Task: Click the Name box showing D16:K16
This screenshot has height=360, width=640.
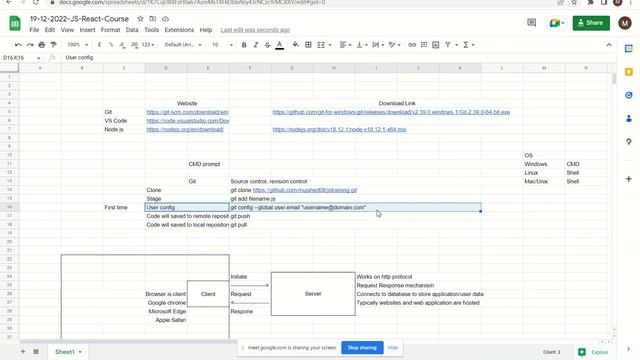Action: pyautogui.click(x=22, y=58)
